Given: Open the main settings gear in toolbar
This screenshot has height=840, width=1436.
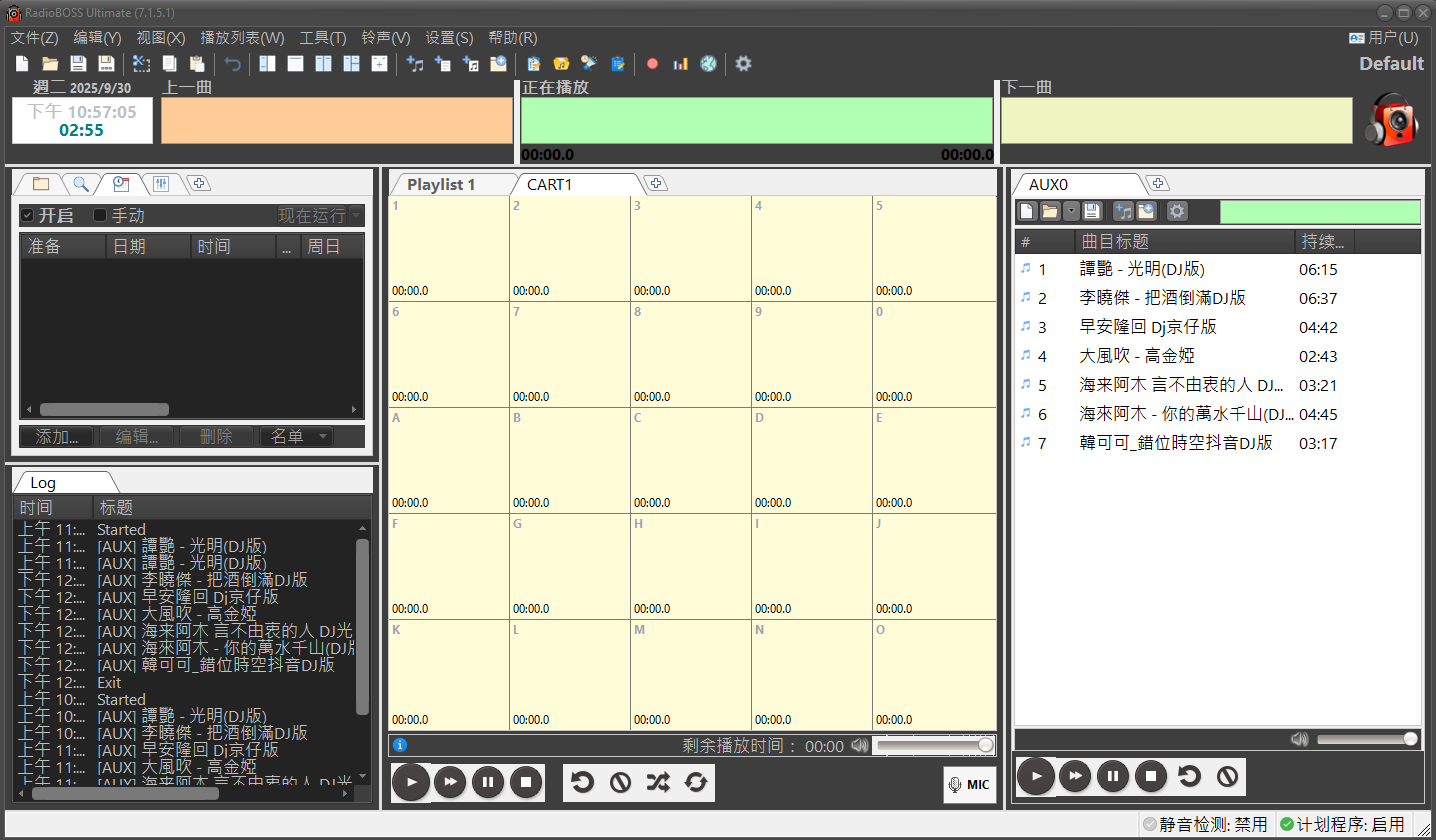Looking at the screenshot, I should click(743, 64).
